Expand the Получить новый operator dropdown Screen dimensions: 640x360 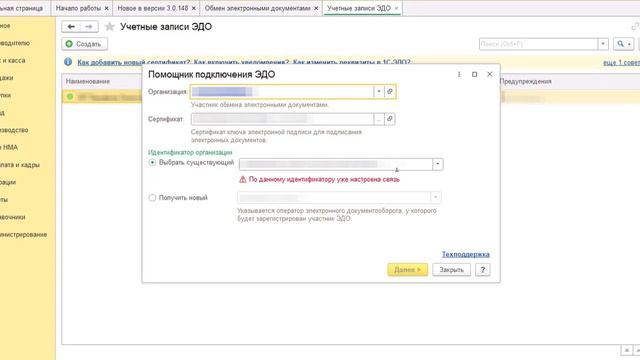point(436,198)
